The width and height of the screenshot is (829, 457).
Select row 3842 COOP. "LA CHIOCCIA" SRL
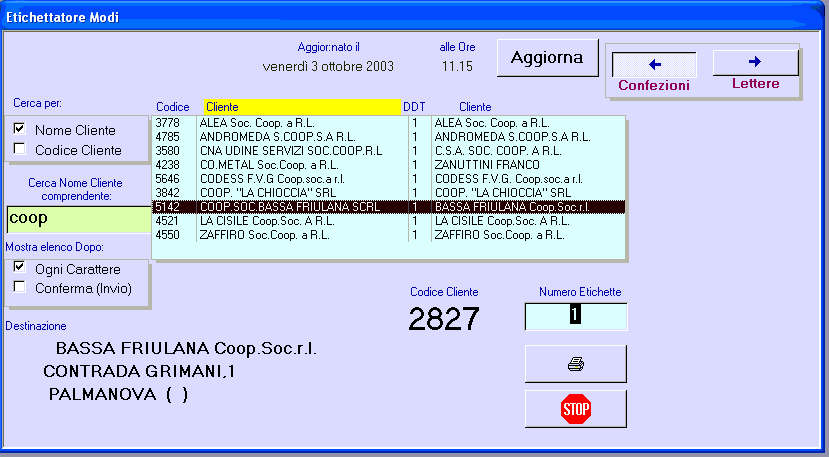(389, 193)
